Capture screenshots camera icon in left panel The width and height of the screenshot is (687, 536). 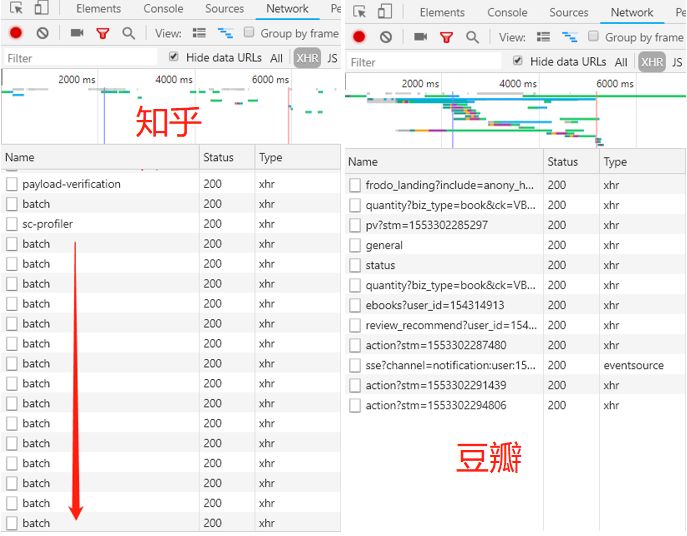click(77, 33)
